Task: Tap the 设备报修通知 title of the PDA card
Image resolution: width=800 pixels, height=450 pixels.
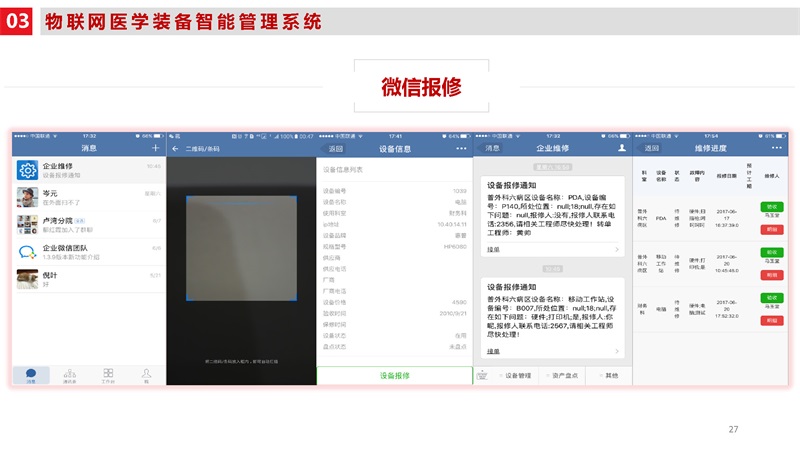Action: point(511,185)
